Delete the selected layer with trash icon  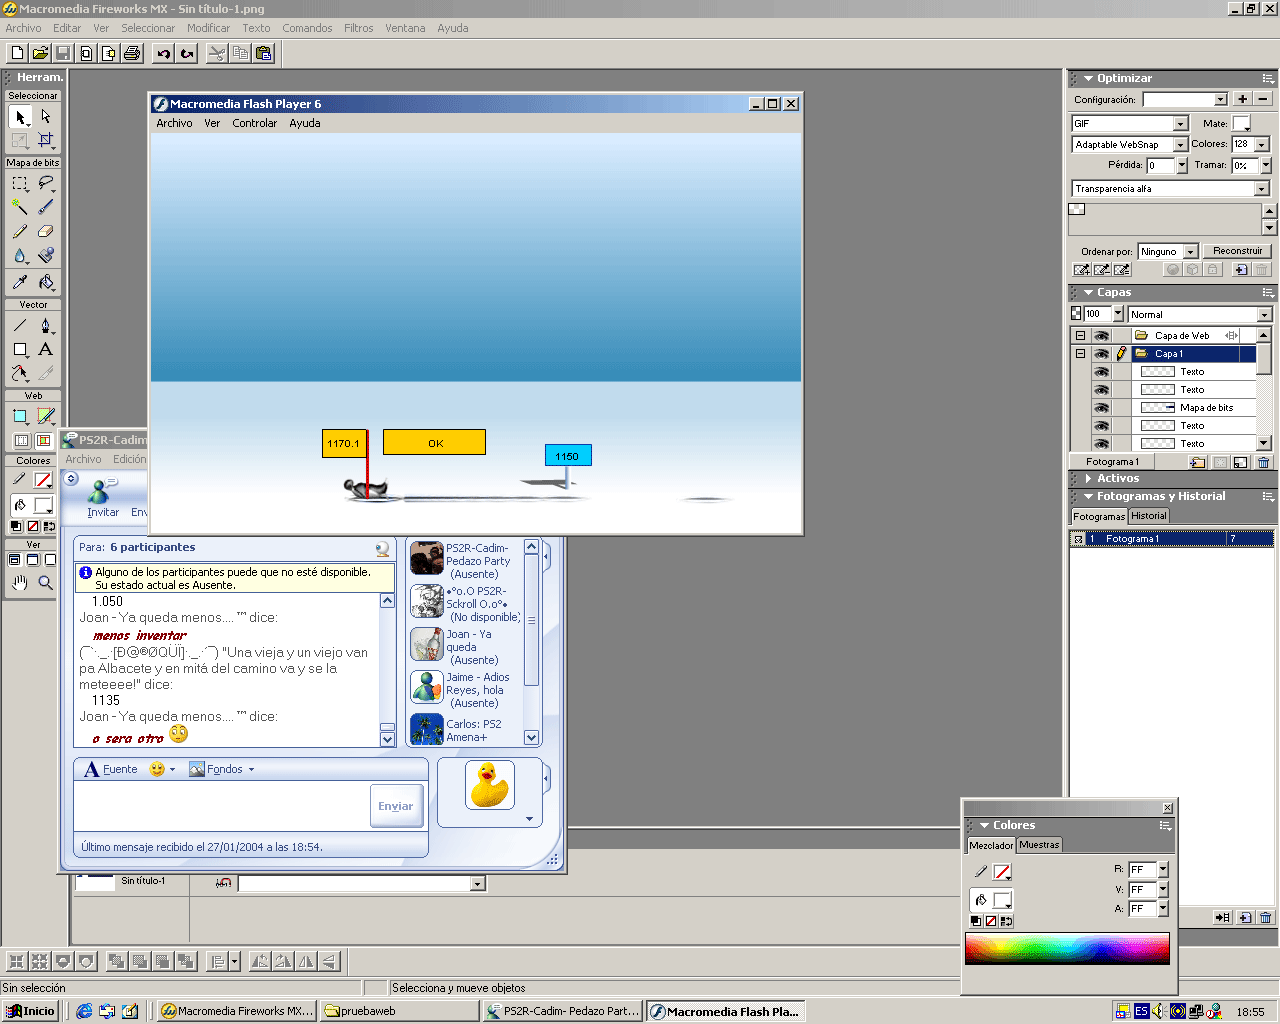coord(1264,462)
